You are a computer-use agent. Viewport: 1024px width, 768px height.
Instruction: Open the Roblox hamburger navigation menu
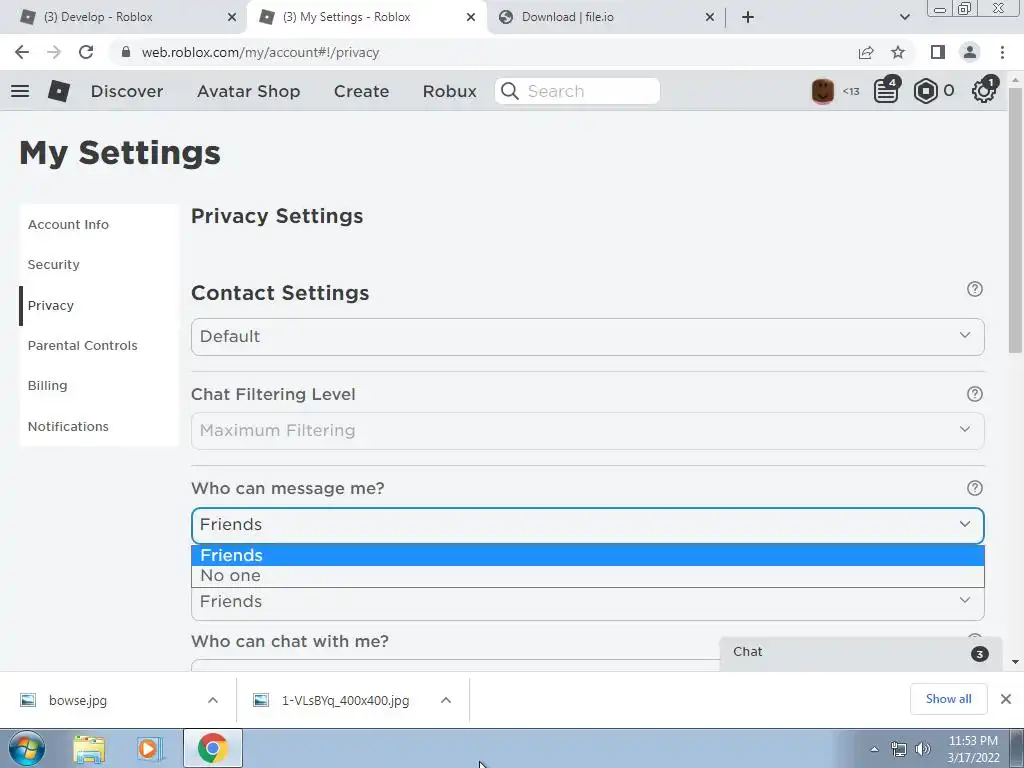[x=20, y=91]
